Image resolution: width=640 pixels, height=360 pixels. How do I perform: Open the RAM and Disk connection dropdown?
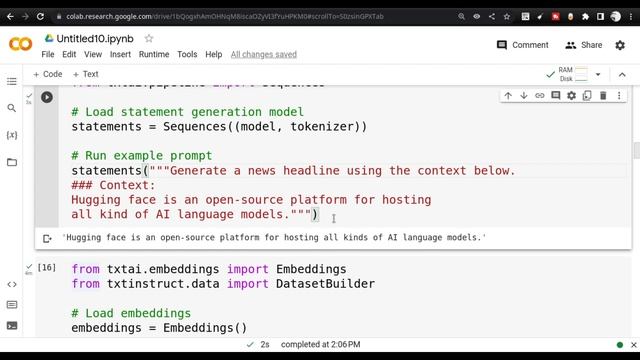(x=598, y=75)
